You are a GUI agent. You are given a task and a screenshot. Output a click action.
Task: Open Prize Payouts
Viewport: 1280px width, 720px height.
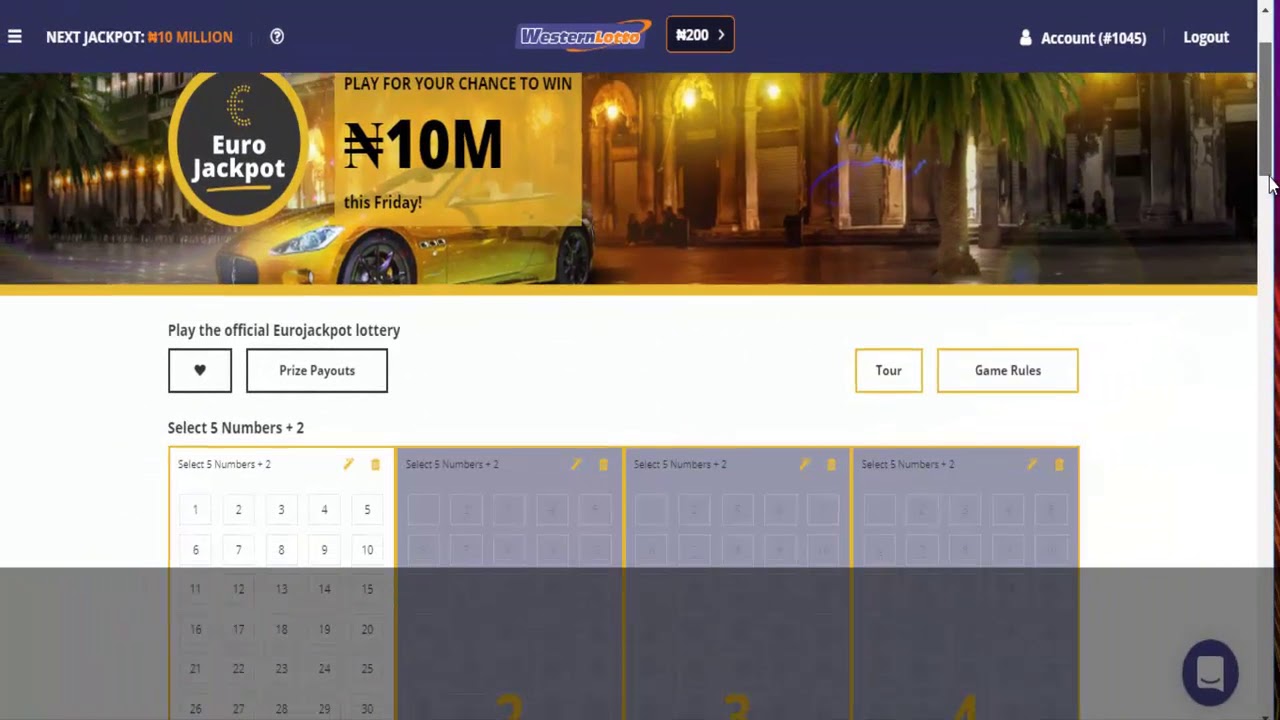[x=317, y=371]
